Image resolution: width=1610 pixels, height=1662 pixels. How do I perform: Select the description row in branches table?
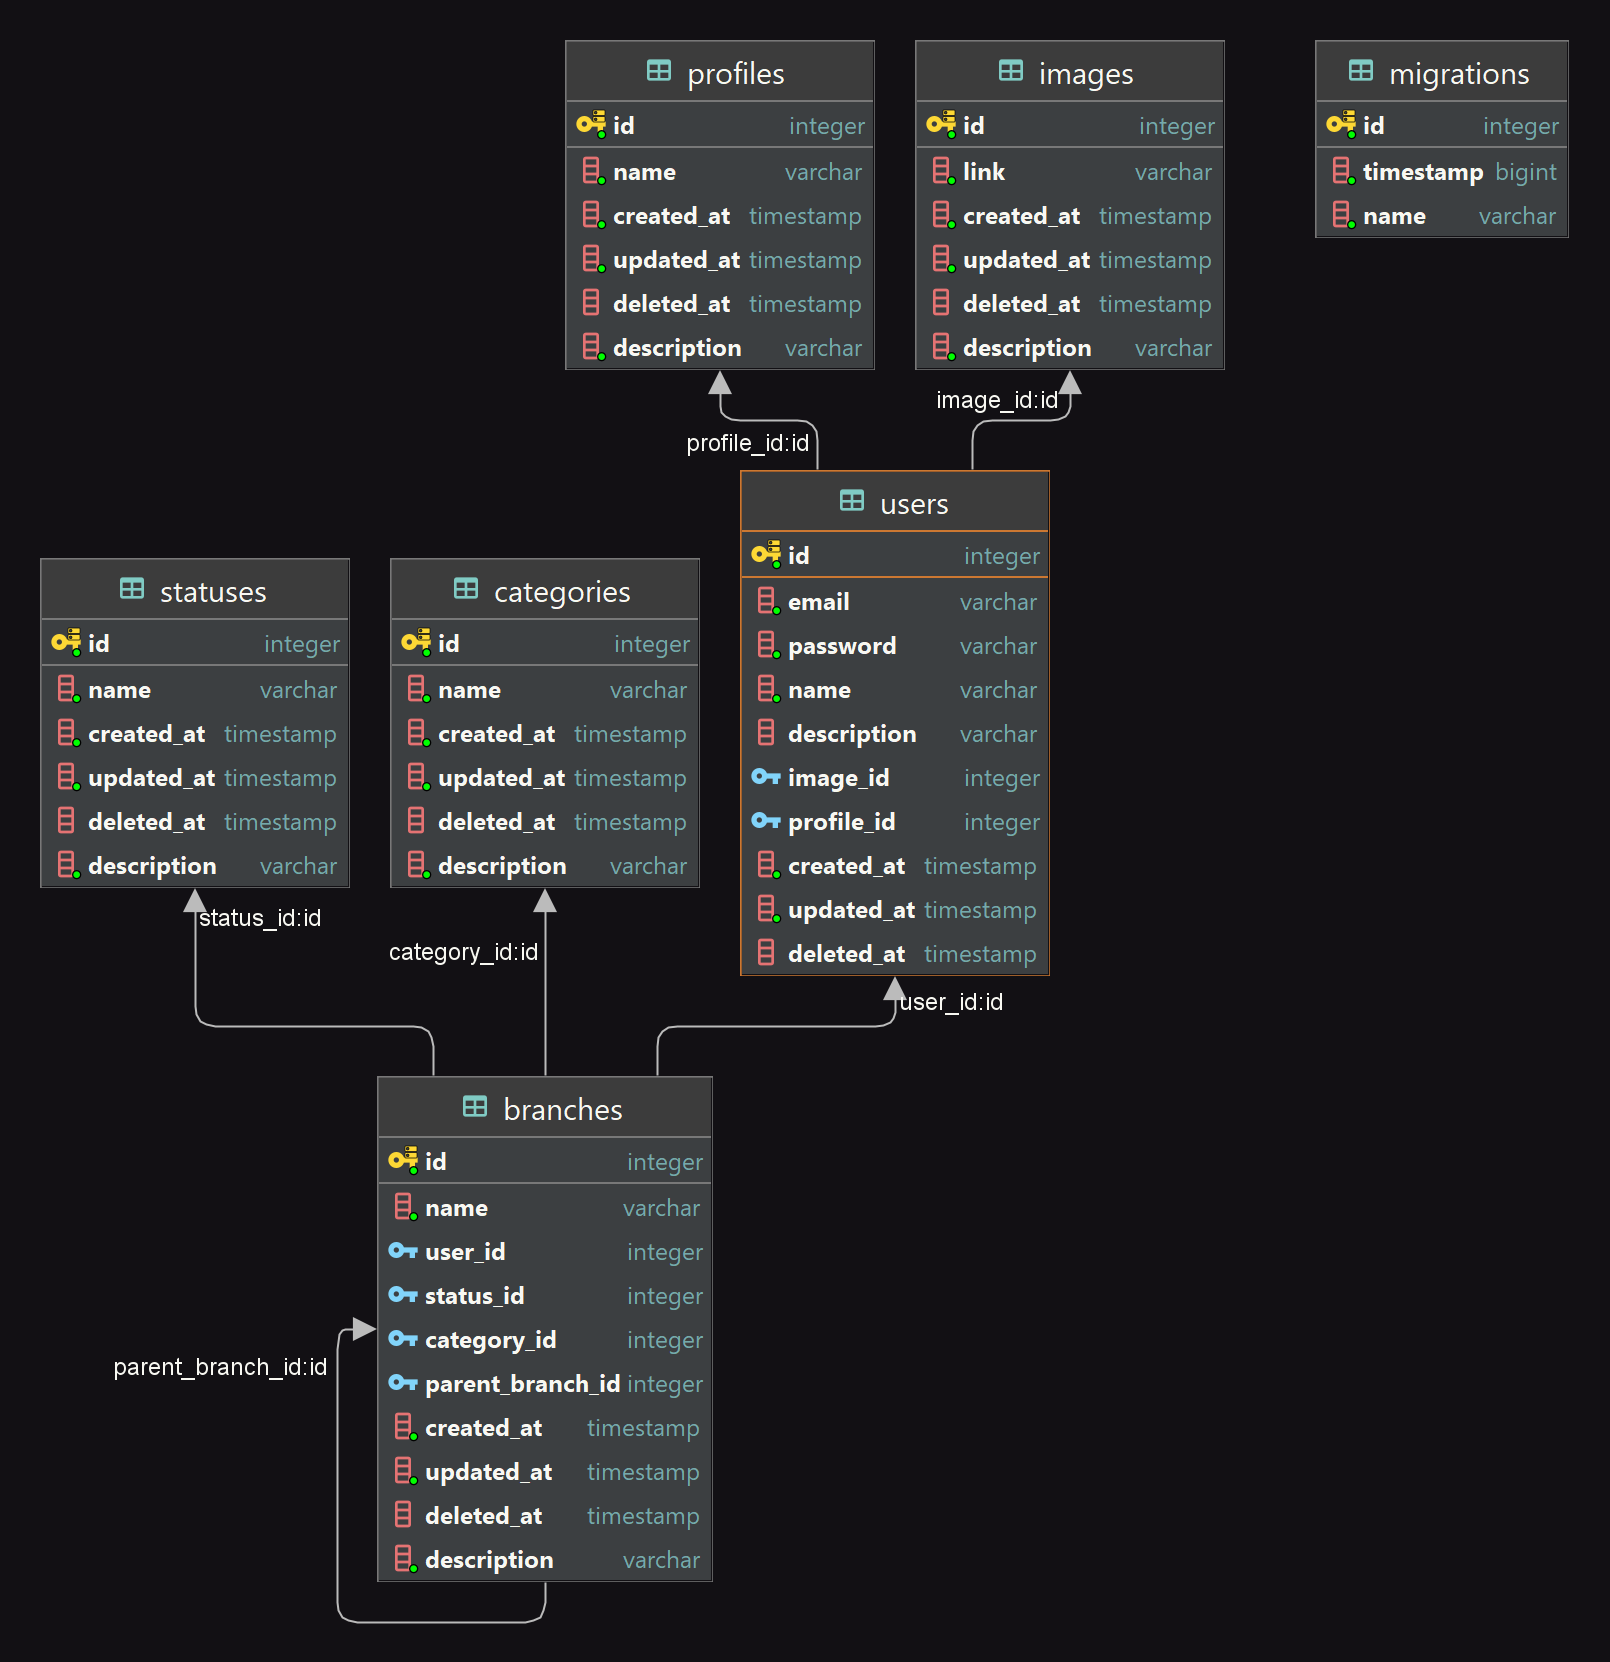pyautogui.click(x=544, y=1560)
